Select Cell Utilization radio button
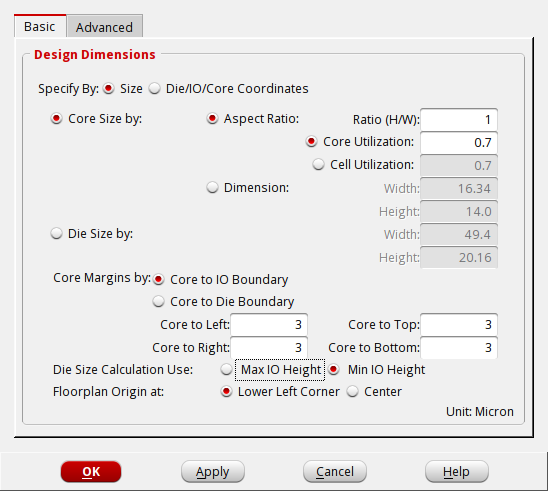This screenshot has height=491, width=548. [318, 164]
